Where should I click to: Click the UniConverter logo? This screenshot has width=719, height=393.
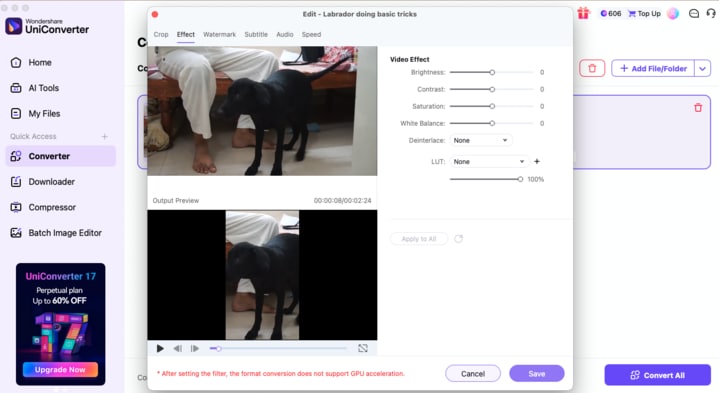tap(47, 26)
